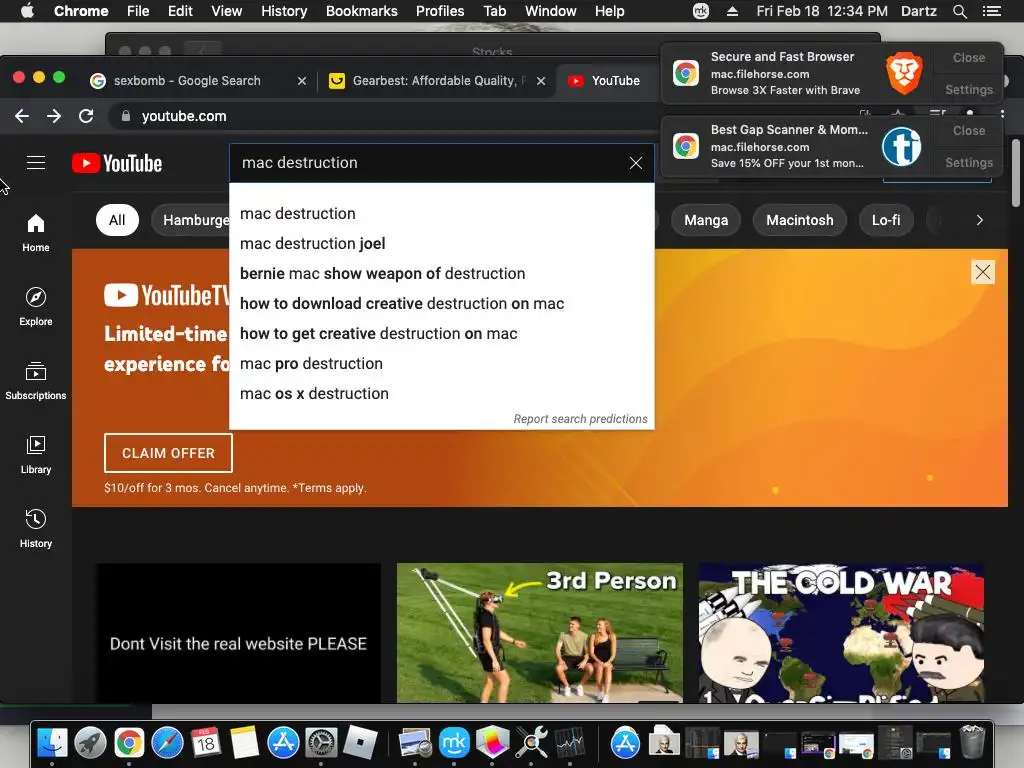Open the Profiles menu
Viewport: 1024px width, 768px height.
click(x=440, y=11)
